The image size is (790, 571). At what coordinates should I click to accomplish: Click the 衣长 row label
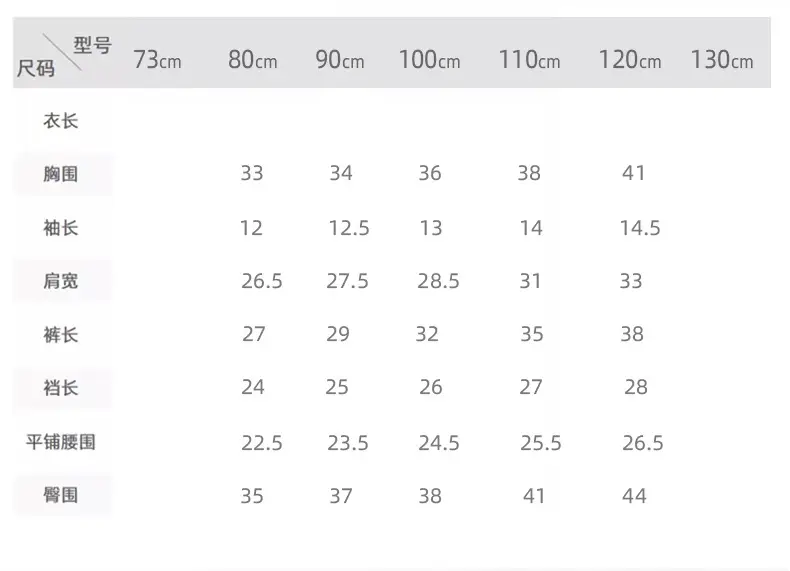(60, 121)
